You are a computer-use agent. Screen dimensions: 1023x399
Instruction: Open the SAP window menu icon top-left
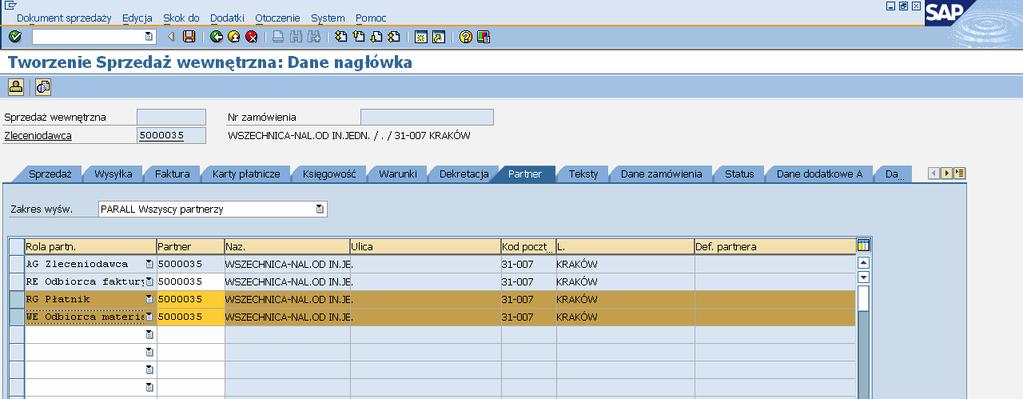(10, 6)
